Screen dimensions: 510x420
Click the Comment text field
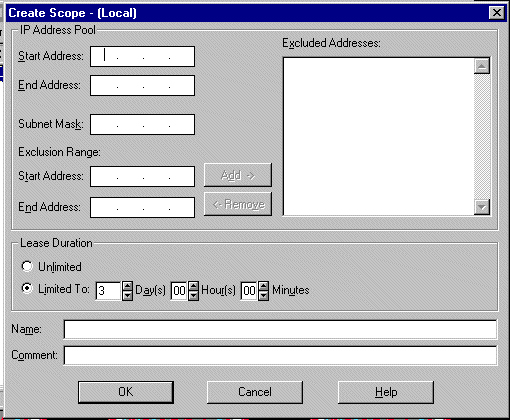(x=280, y=355)
